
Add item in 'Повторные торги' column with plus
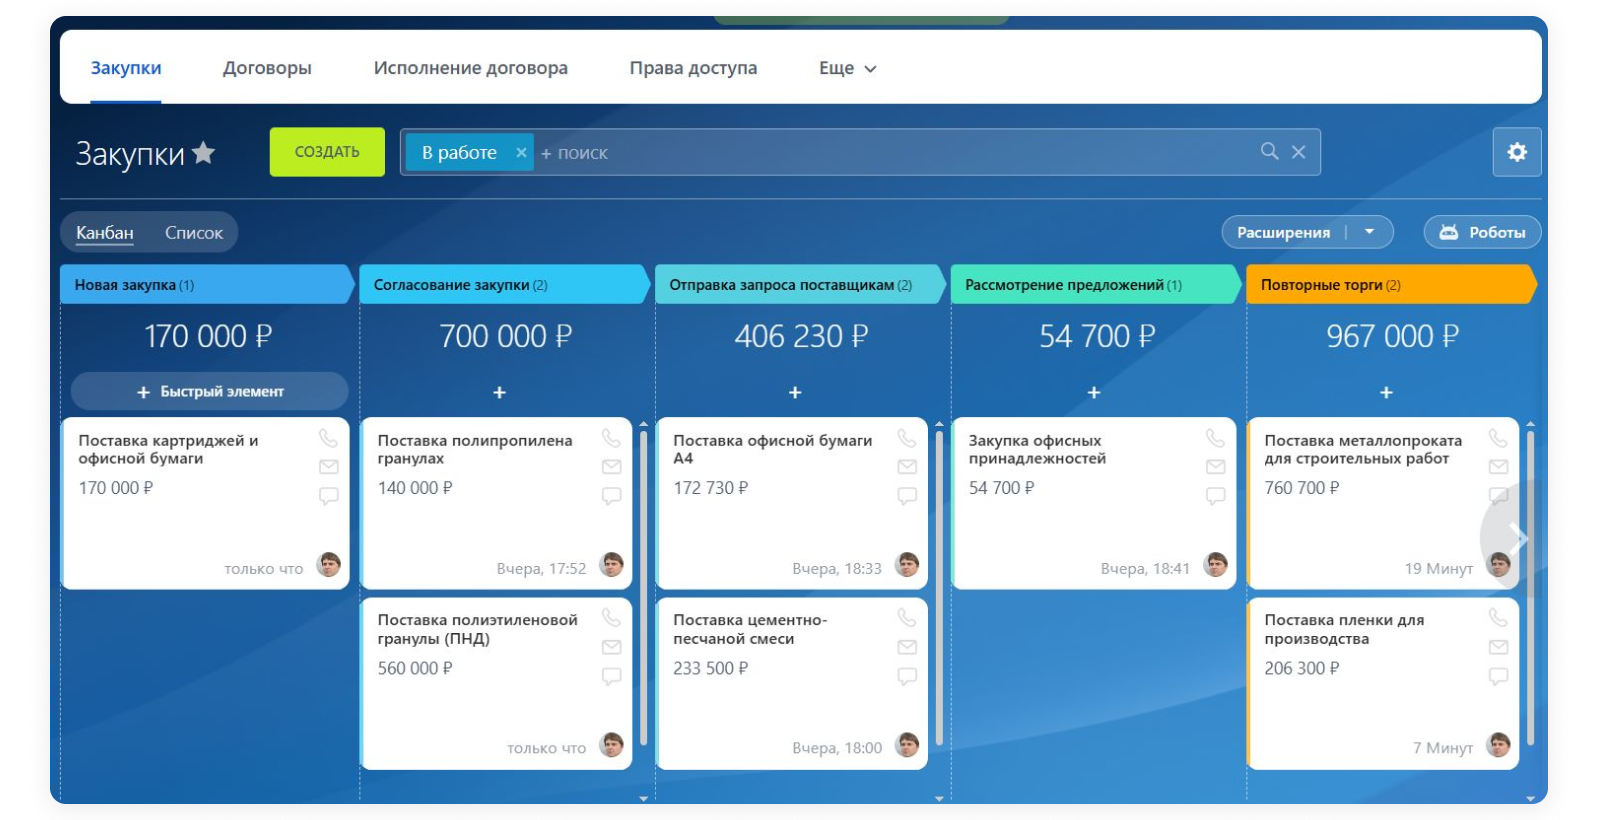click(1386, 393)
